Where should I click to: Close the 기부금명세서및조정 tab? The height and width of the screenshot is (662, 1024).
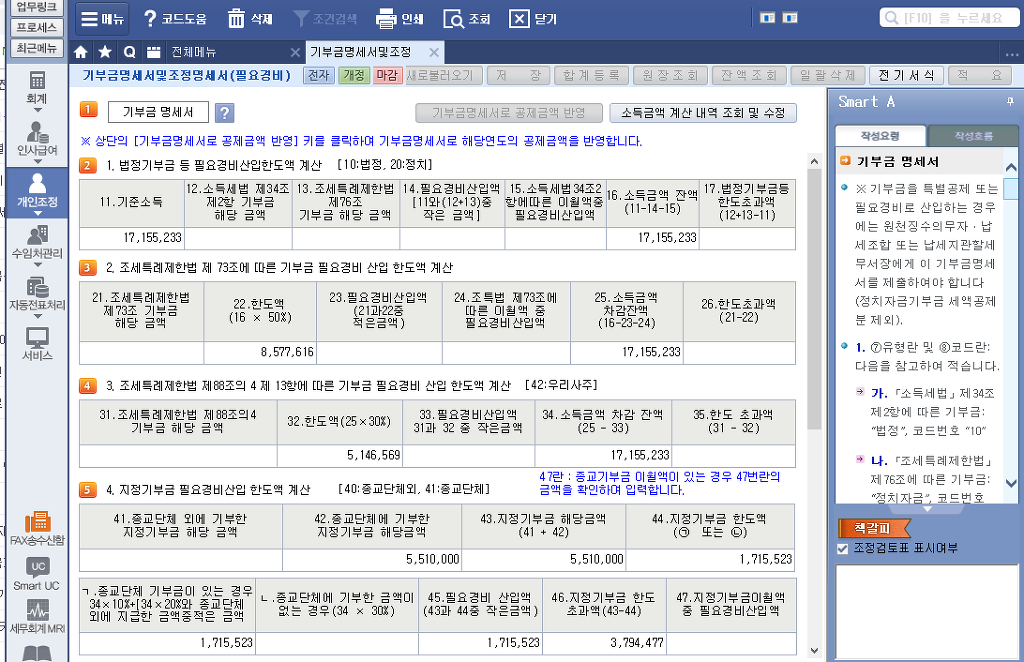point(434,52)
